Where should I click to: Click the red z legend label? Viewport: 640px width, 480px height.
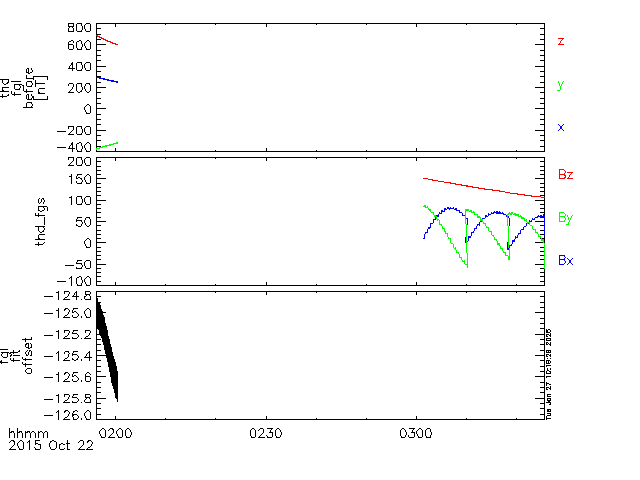[x=561, y=41]
